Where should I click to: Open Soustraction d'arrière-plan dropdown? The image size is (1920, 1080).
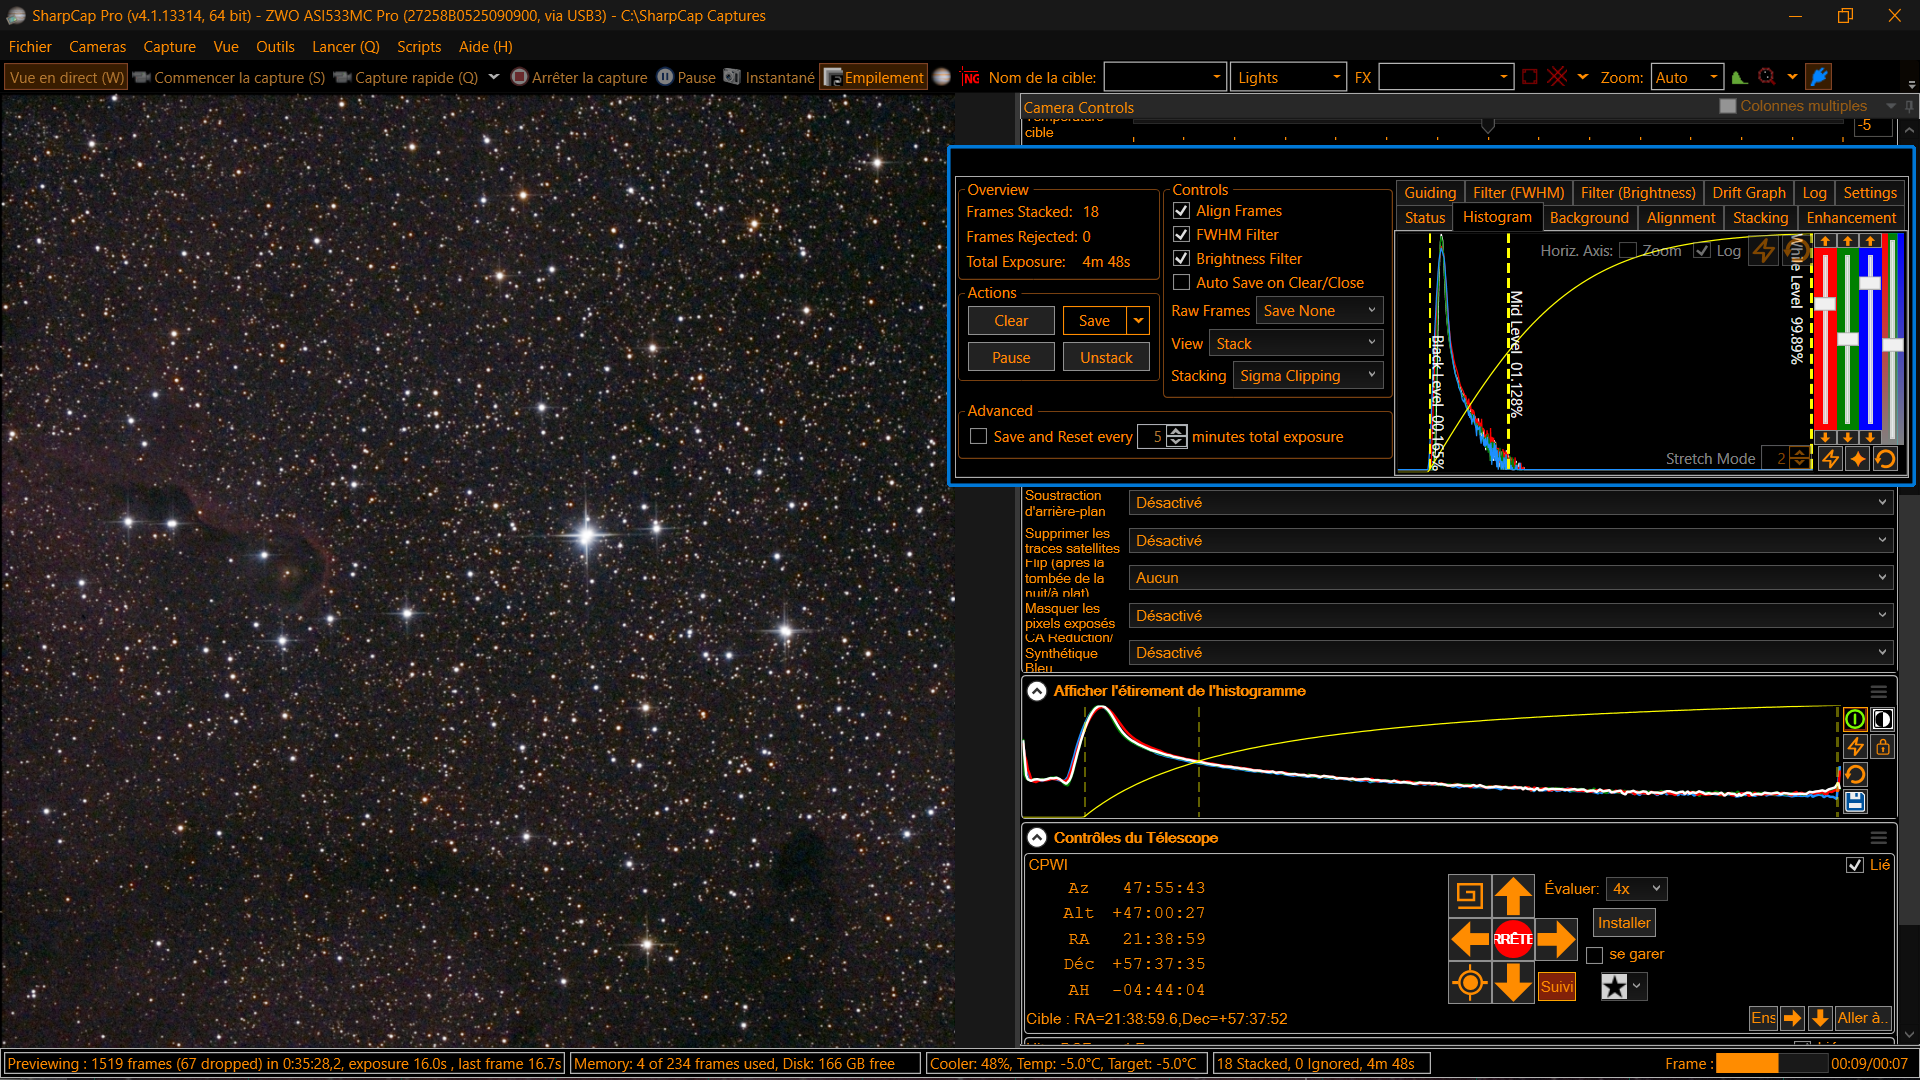point(1511,503)
